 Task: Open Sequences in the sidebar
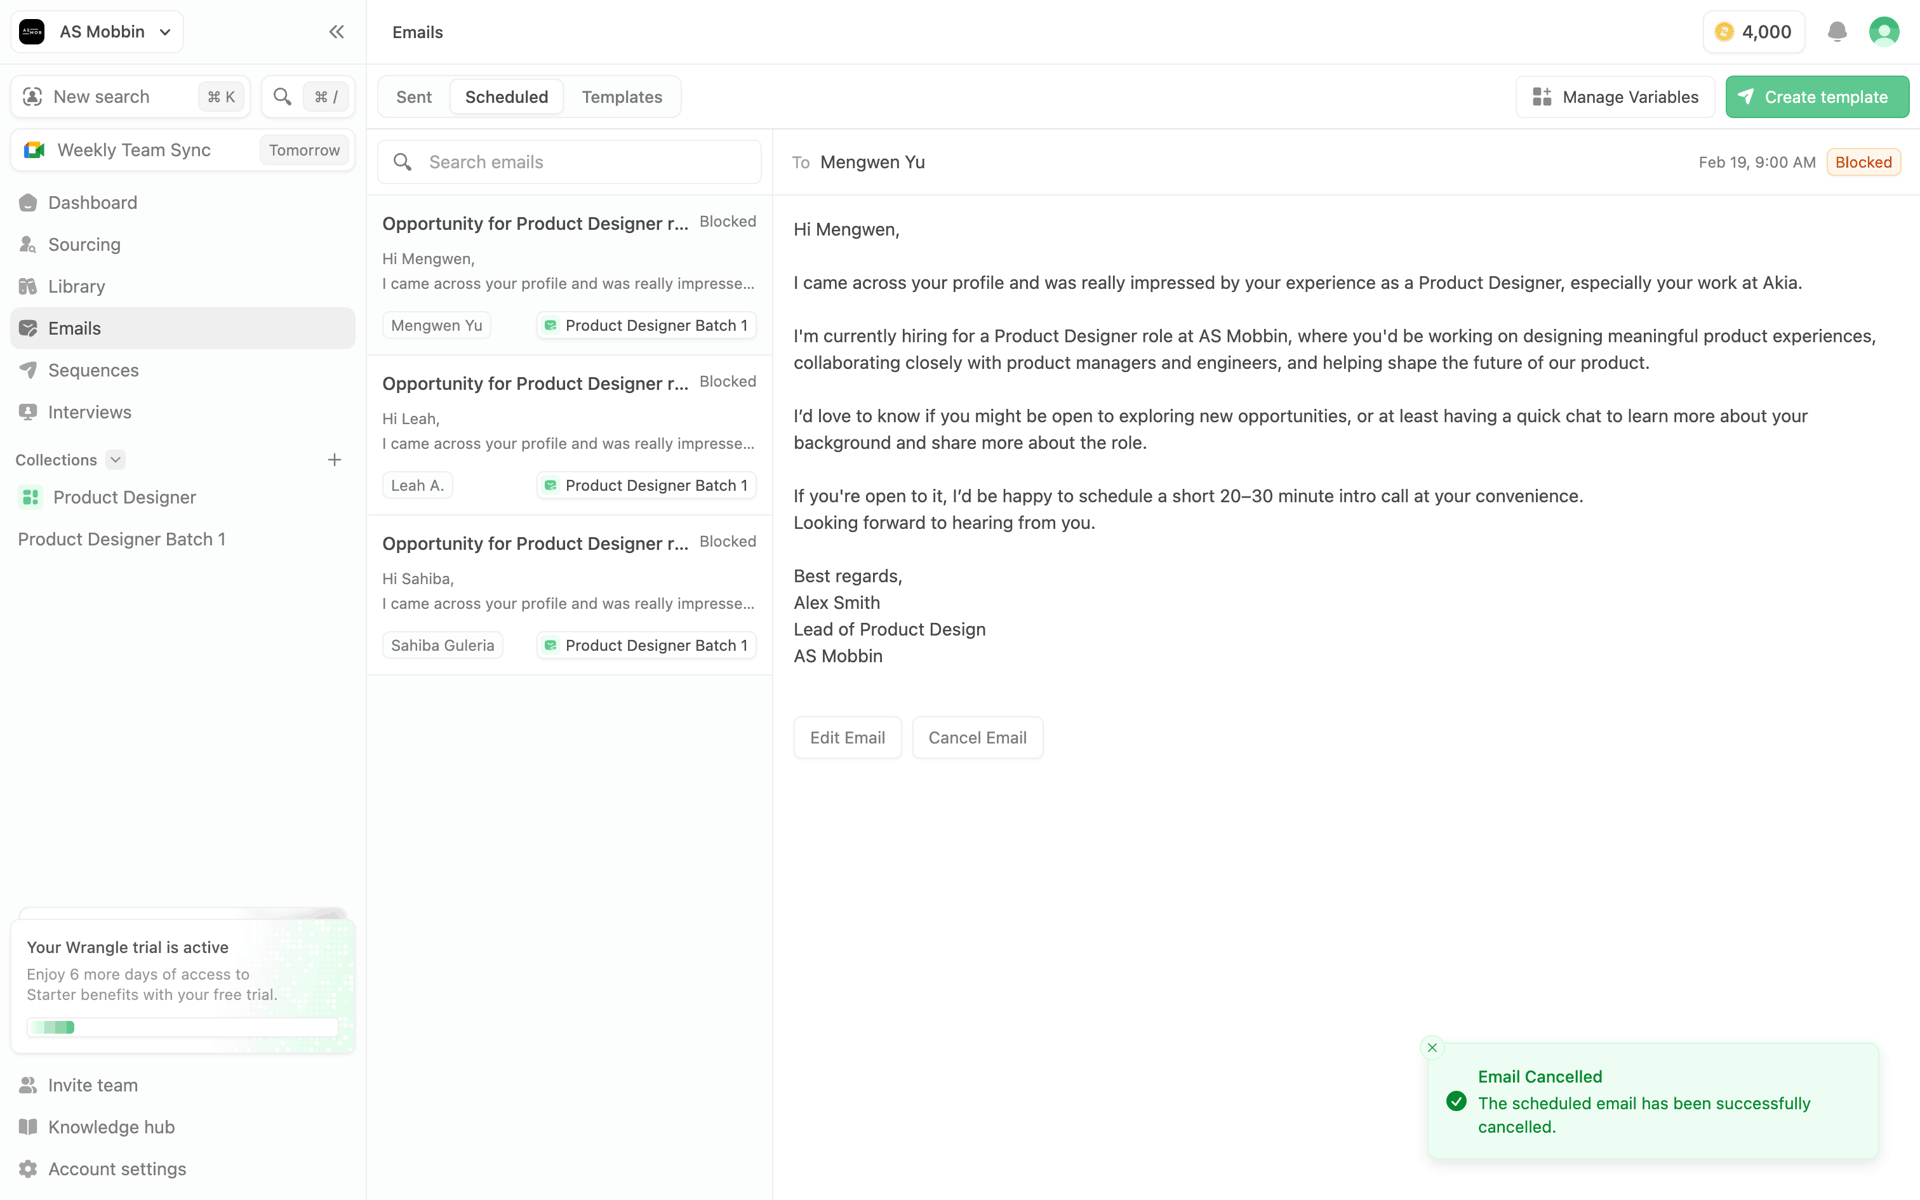183,371
